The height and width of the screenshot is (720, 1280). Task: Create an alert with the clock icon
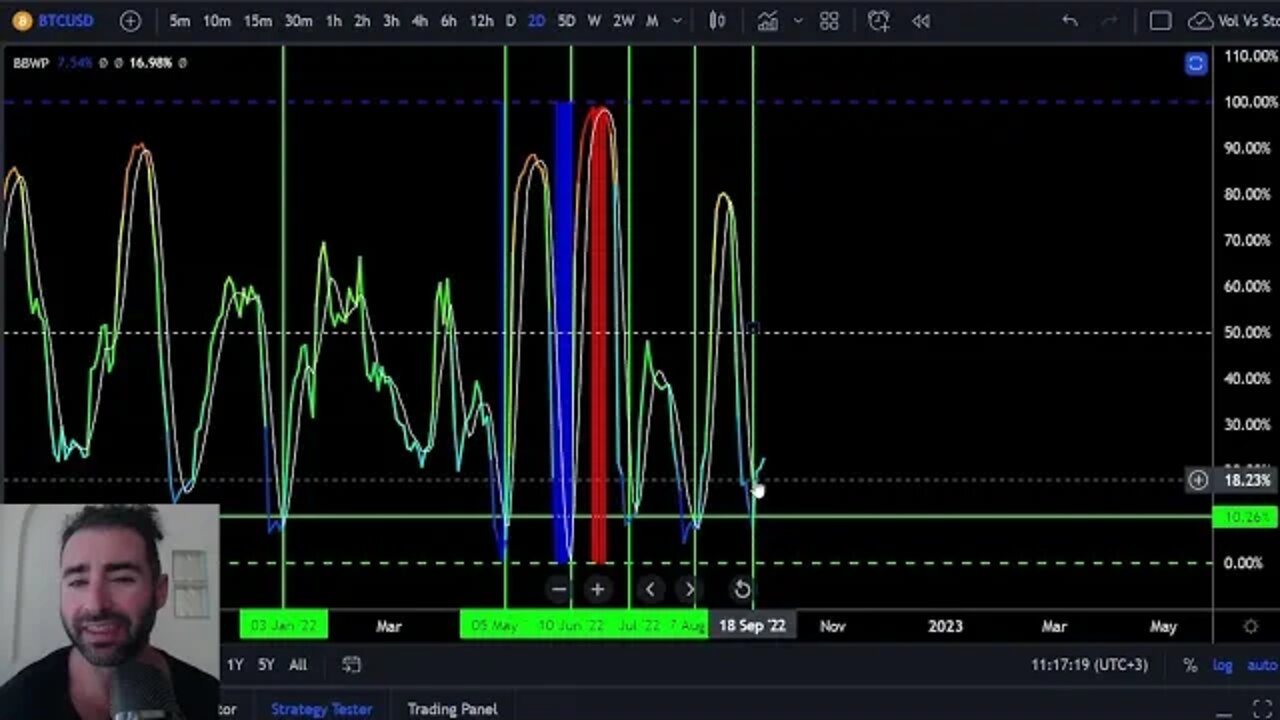[878, 20]
